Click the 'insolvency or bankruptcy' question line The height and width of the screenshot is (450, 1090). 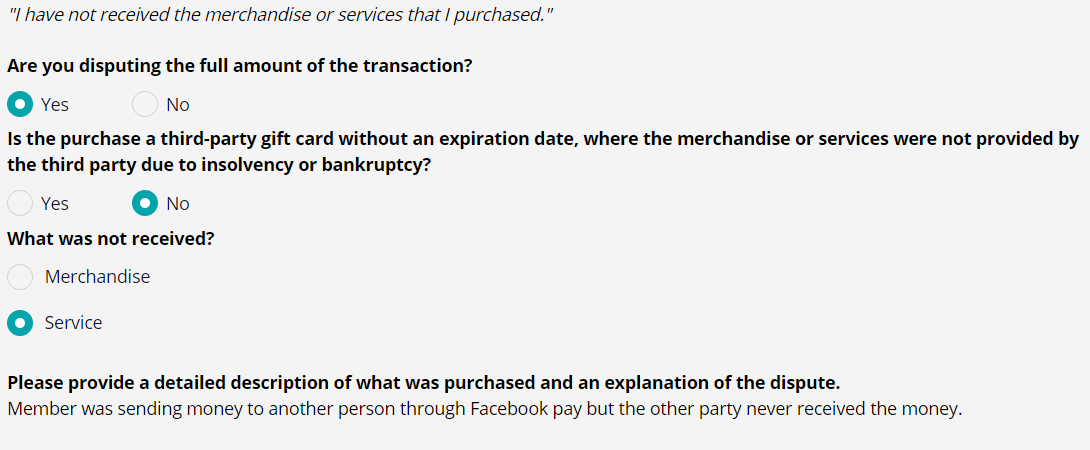(215, 167)
